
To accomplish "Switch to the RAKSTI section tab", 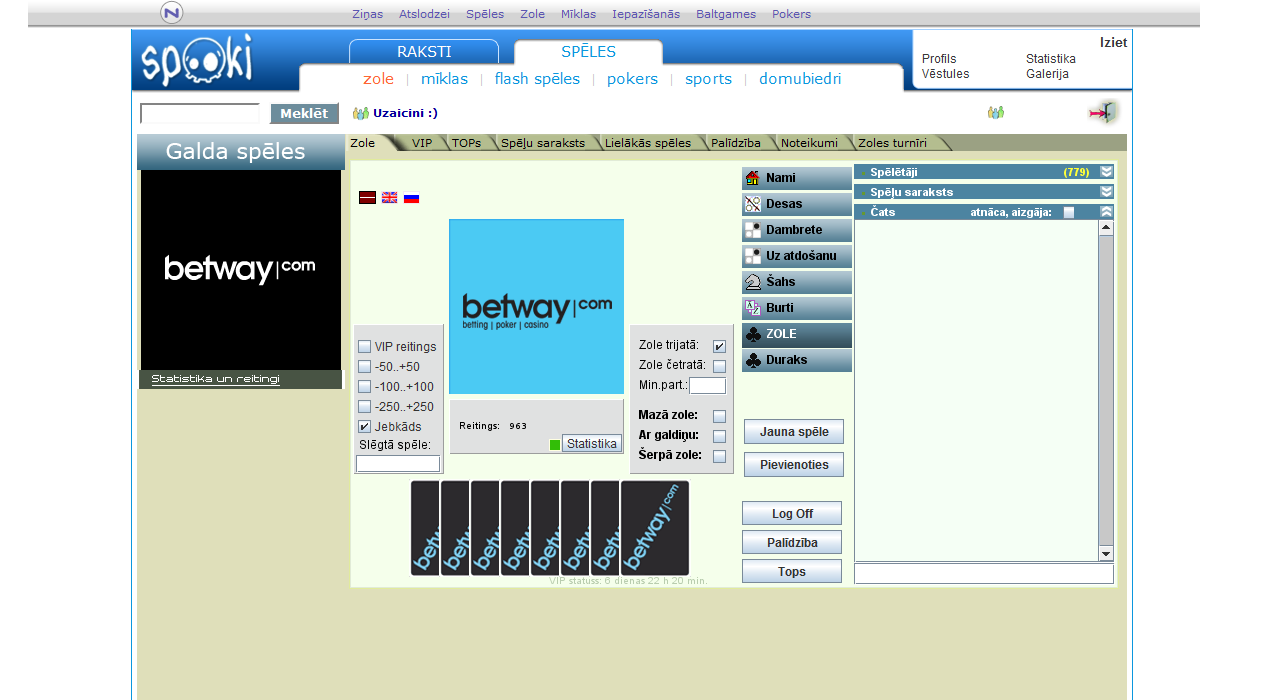I will pos(424,52).
